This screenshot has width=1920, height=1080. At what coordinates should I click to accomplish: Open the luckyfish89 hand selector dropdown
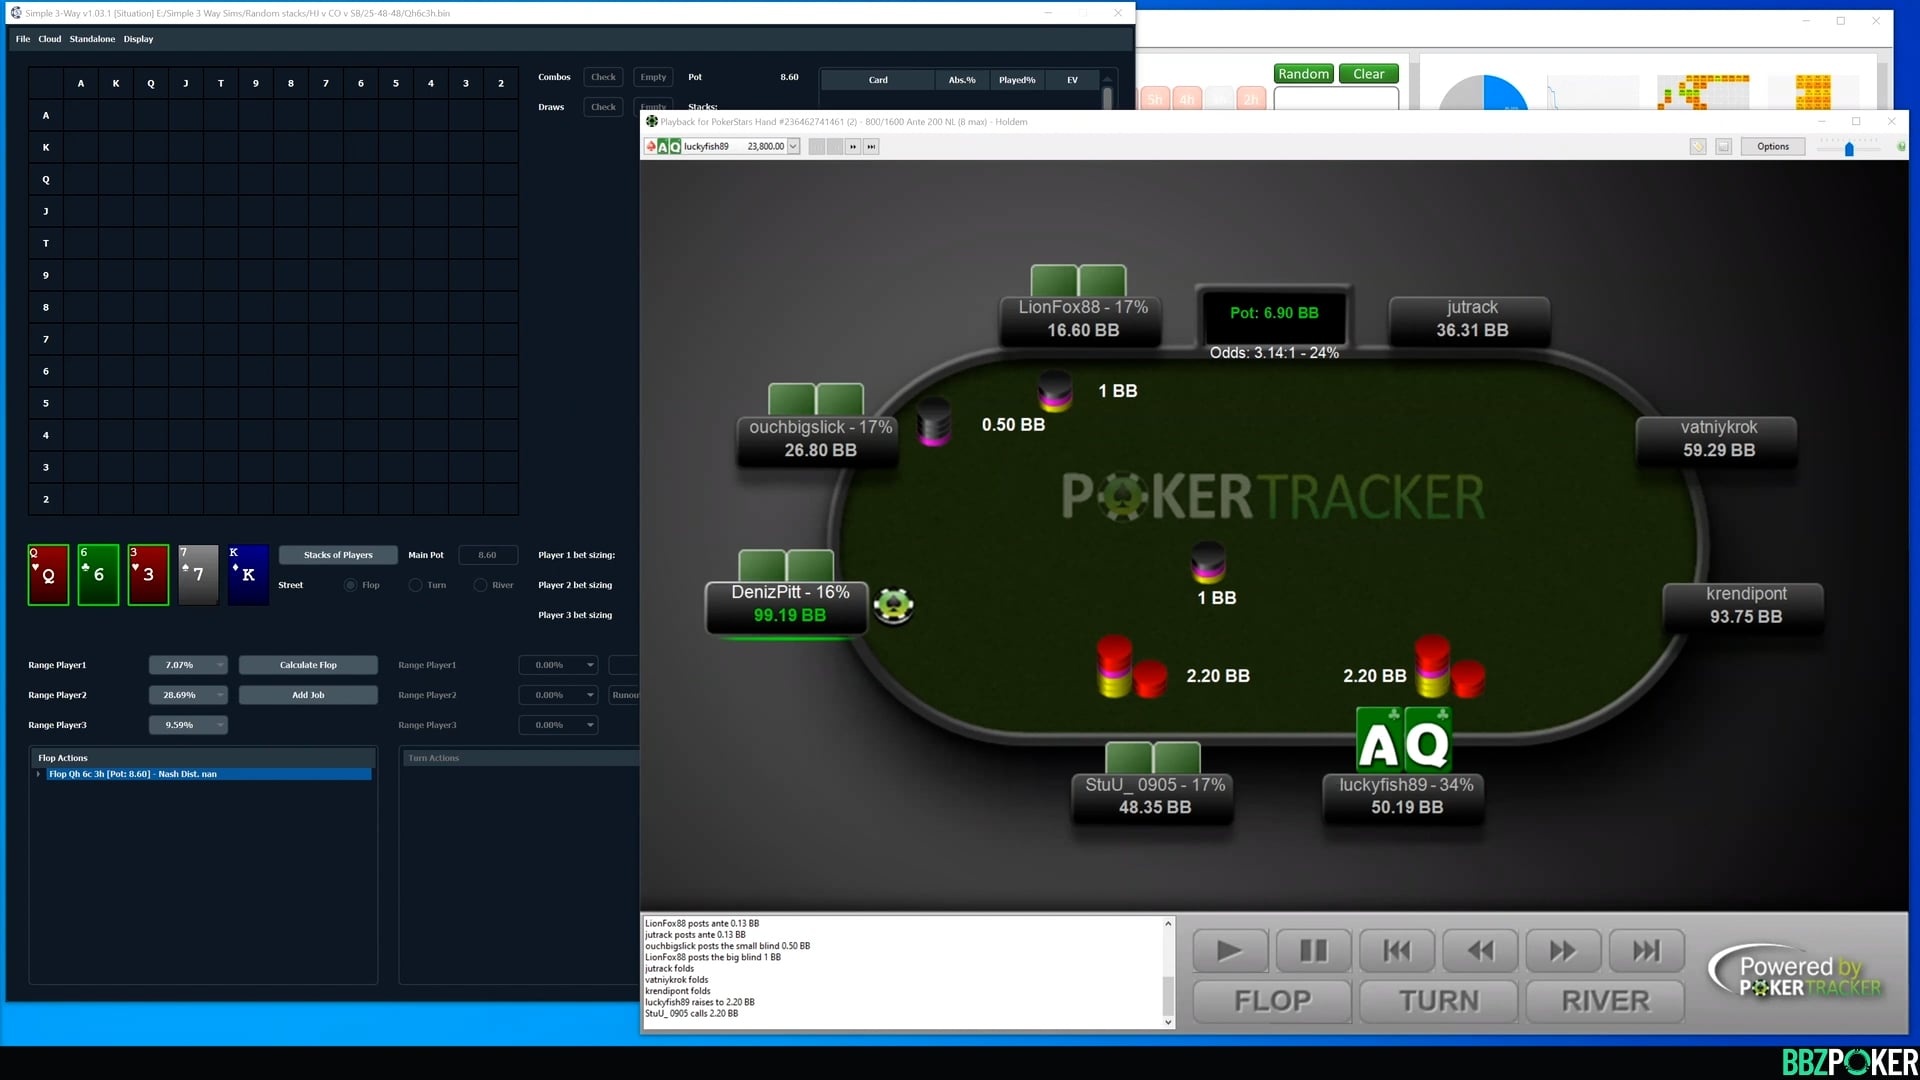[793, 147]
